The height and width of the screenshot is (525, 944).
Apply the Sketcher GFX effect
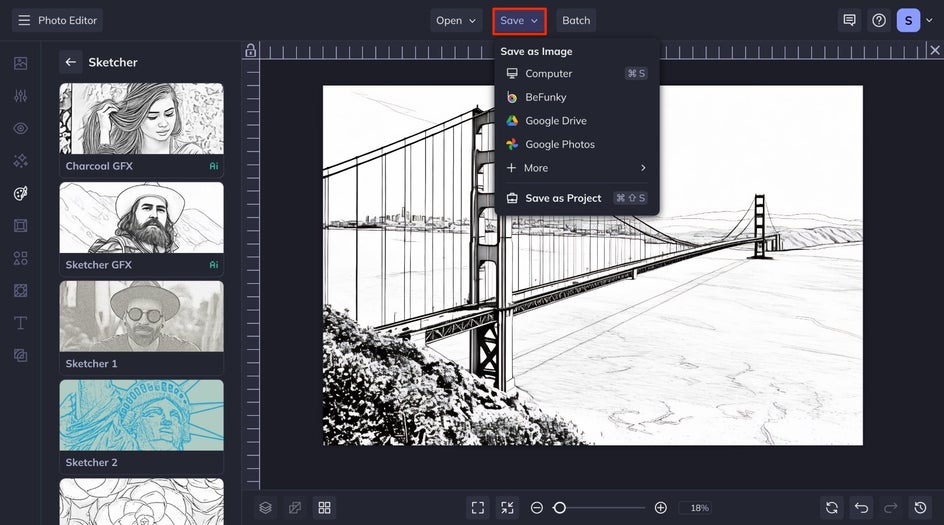click(x=141, y=229)
